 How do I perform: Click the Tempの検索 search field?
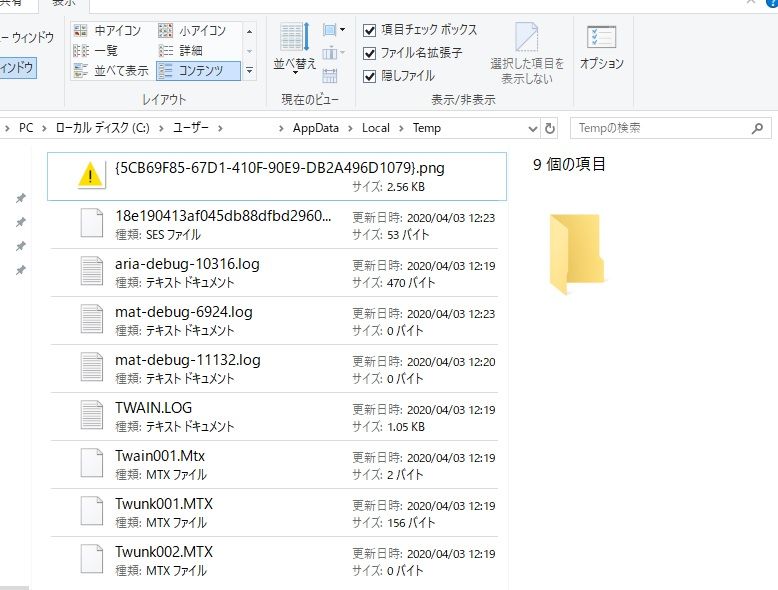pos(660,128)
